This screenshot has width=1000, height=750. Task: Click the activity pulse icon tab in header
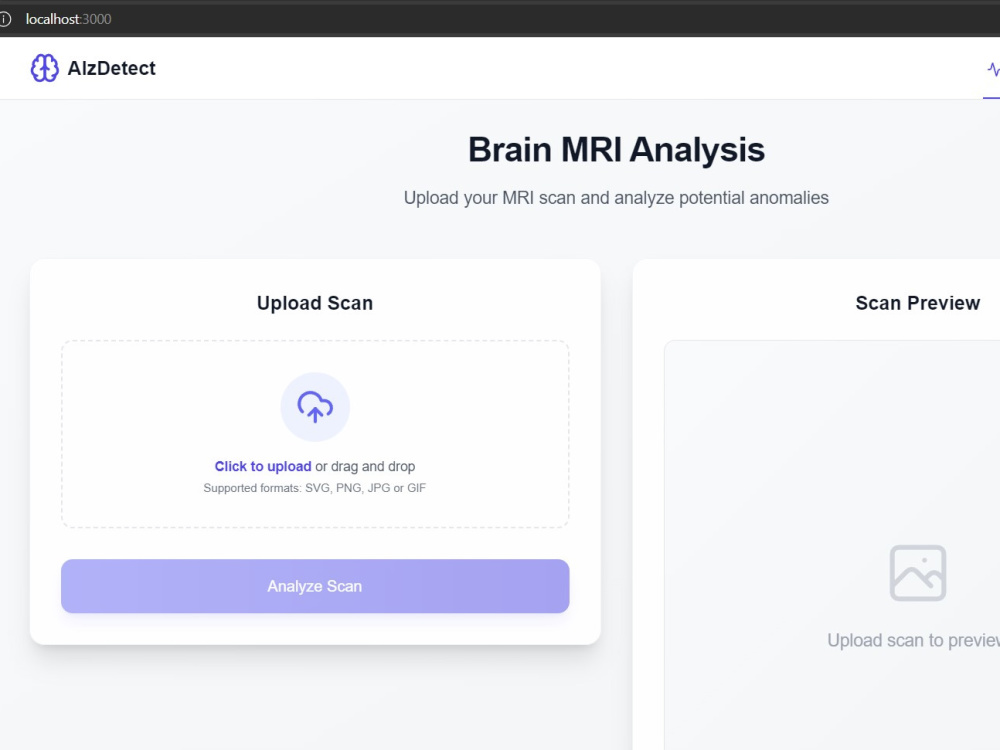[994, 68]
